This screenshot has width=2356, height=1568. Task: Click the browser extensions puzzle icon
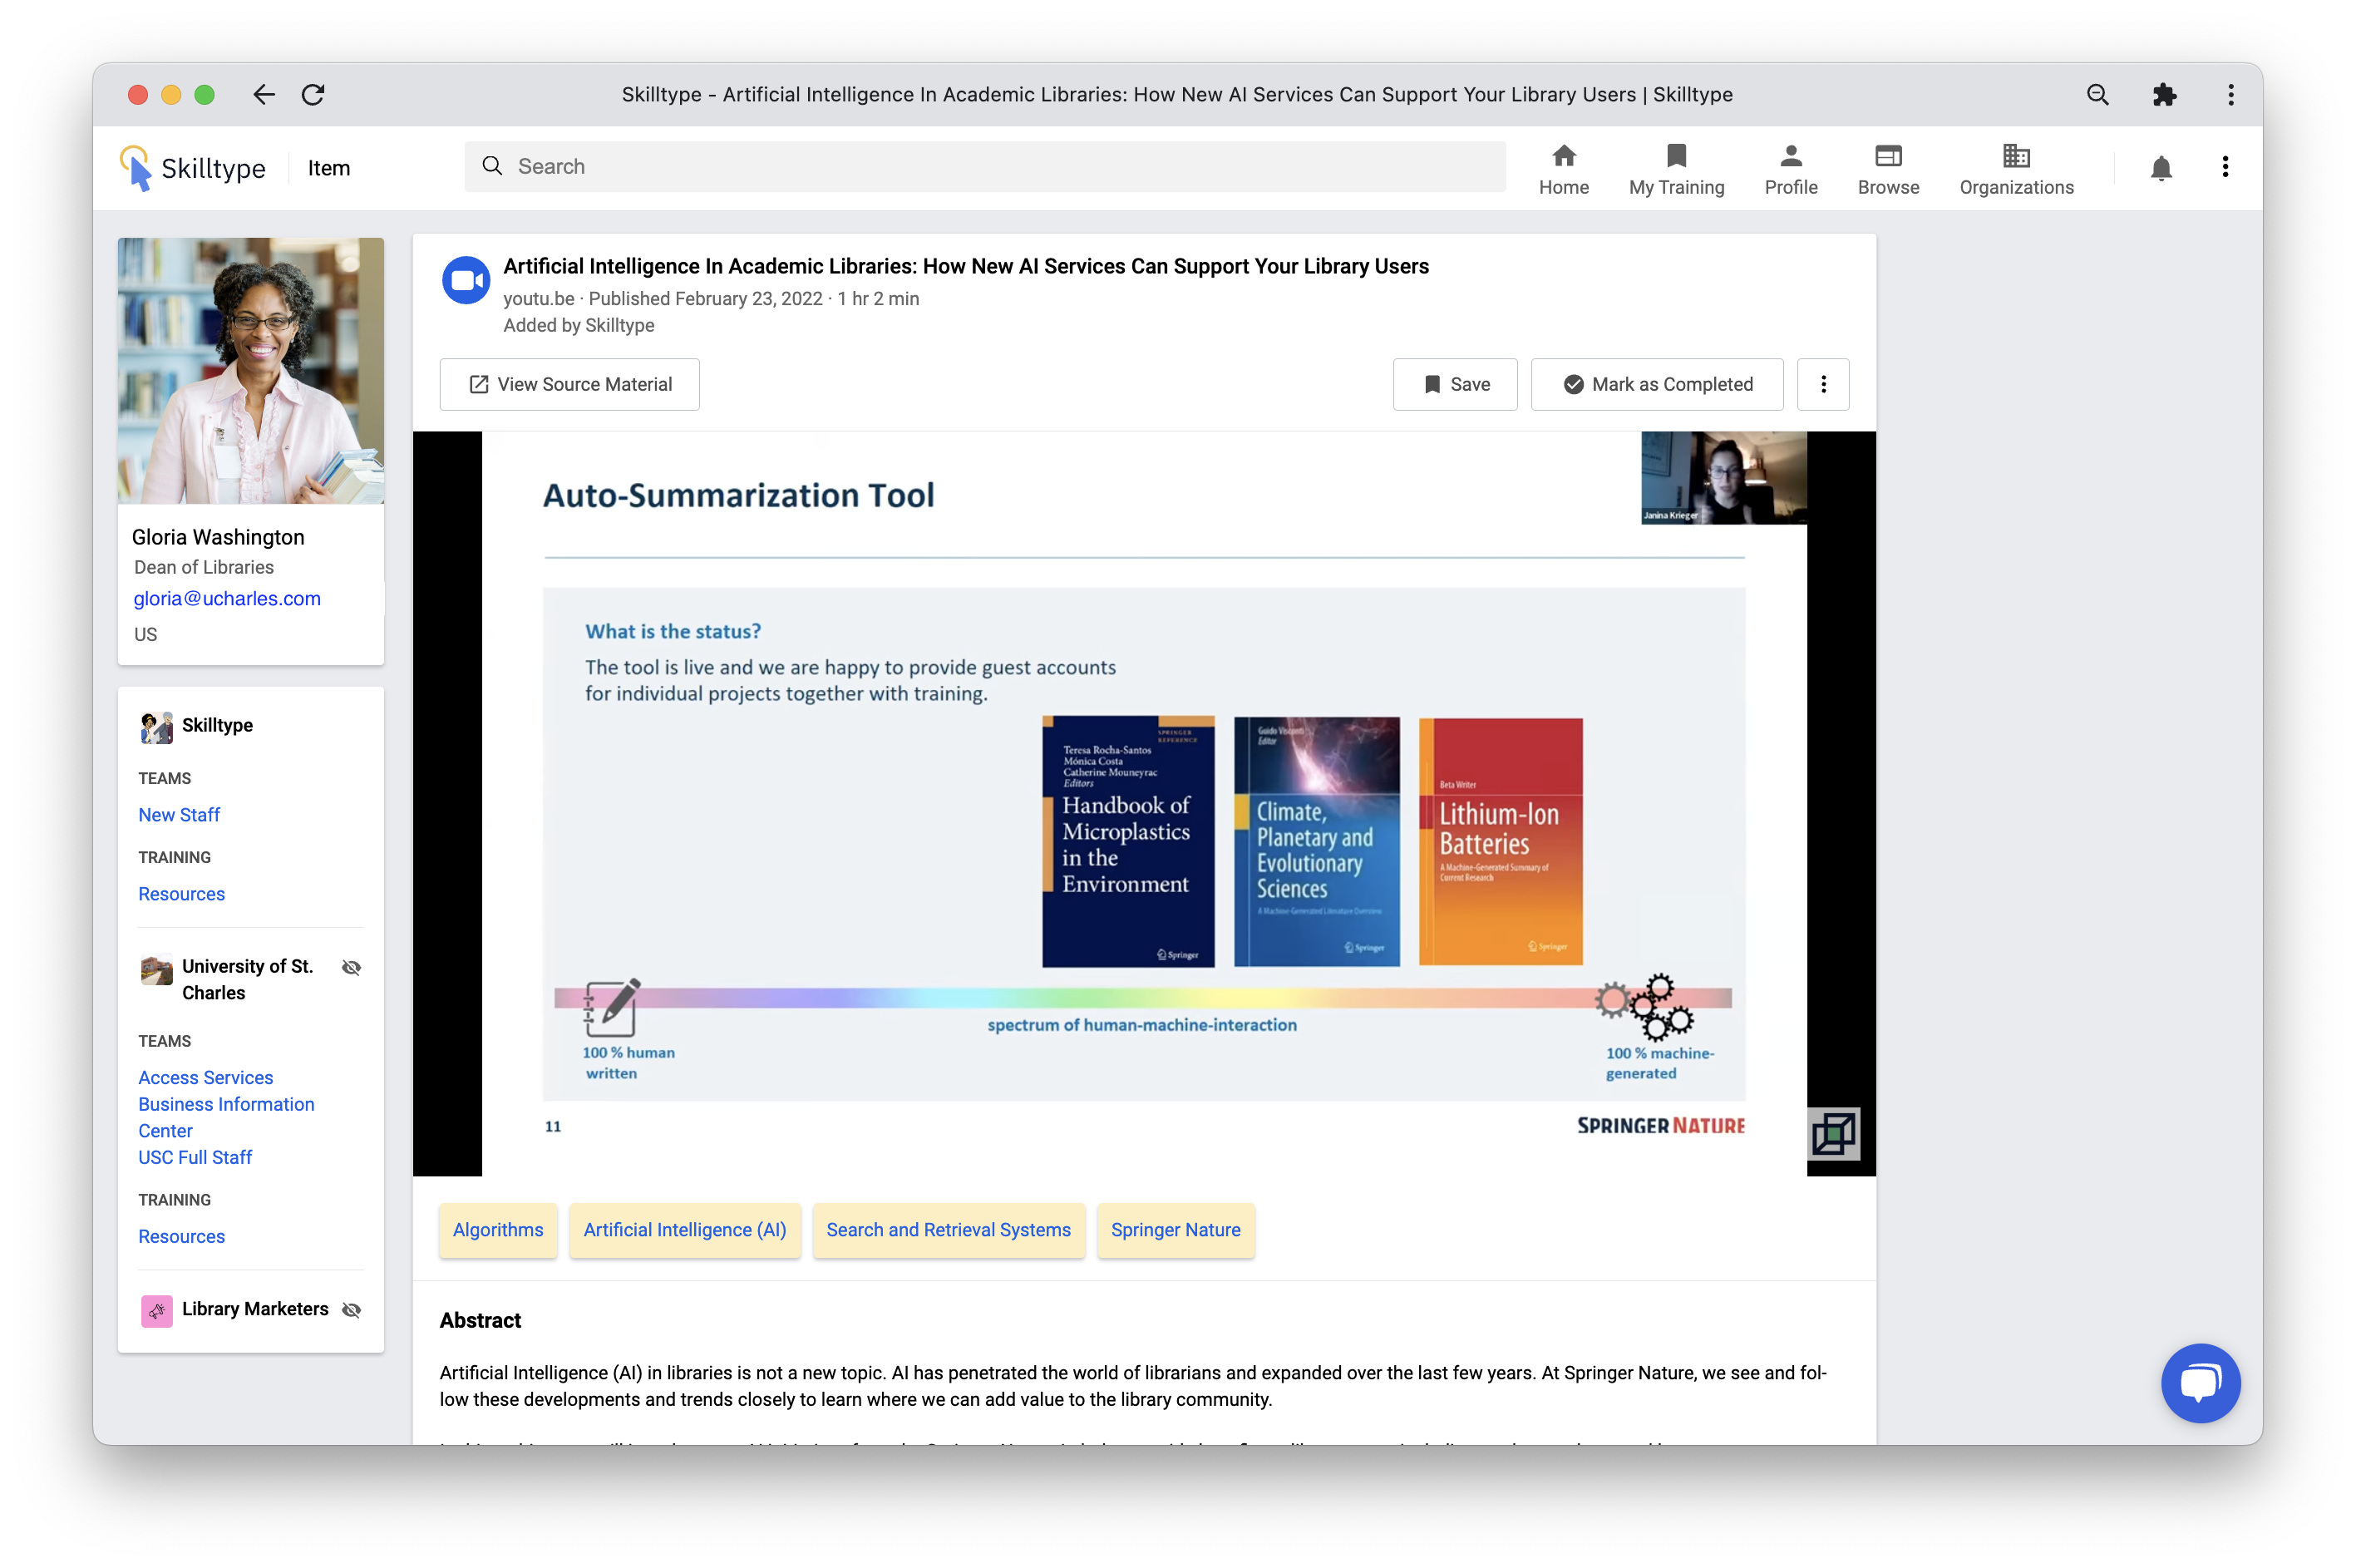pos(2164,95)
